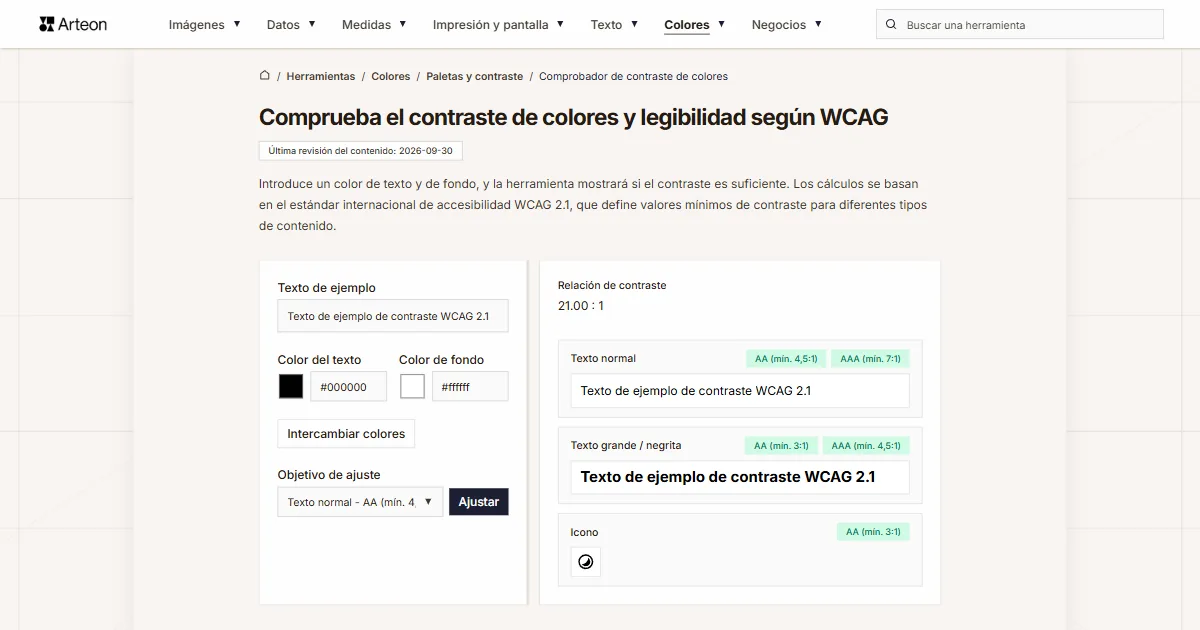Click the 21.00 : 1 contrast ratio value

pyautogui.click(x=581, y=306)
